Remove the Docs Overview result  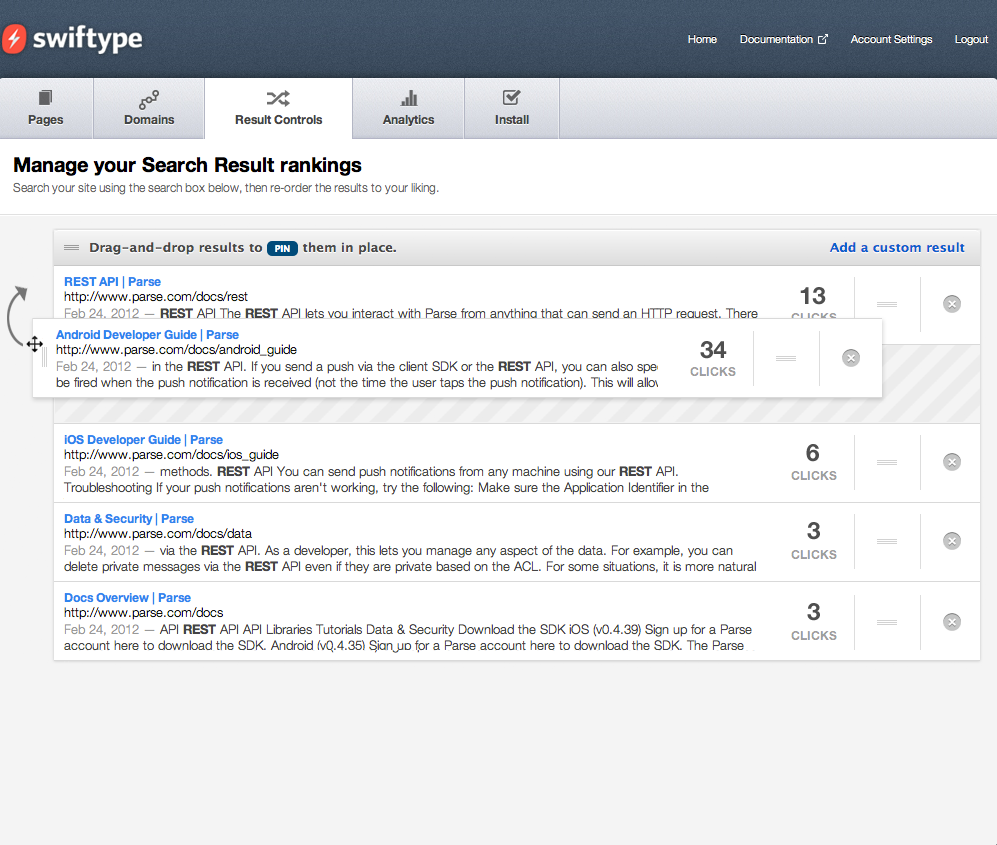coord(952,622)
